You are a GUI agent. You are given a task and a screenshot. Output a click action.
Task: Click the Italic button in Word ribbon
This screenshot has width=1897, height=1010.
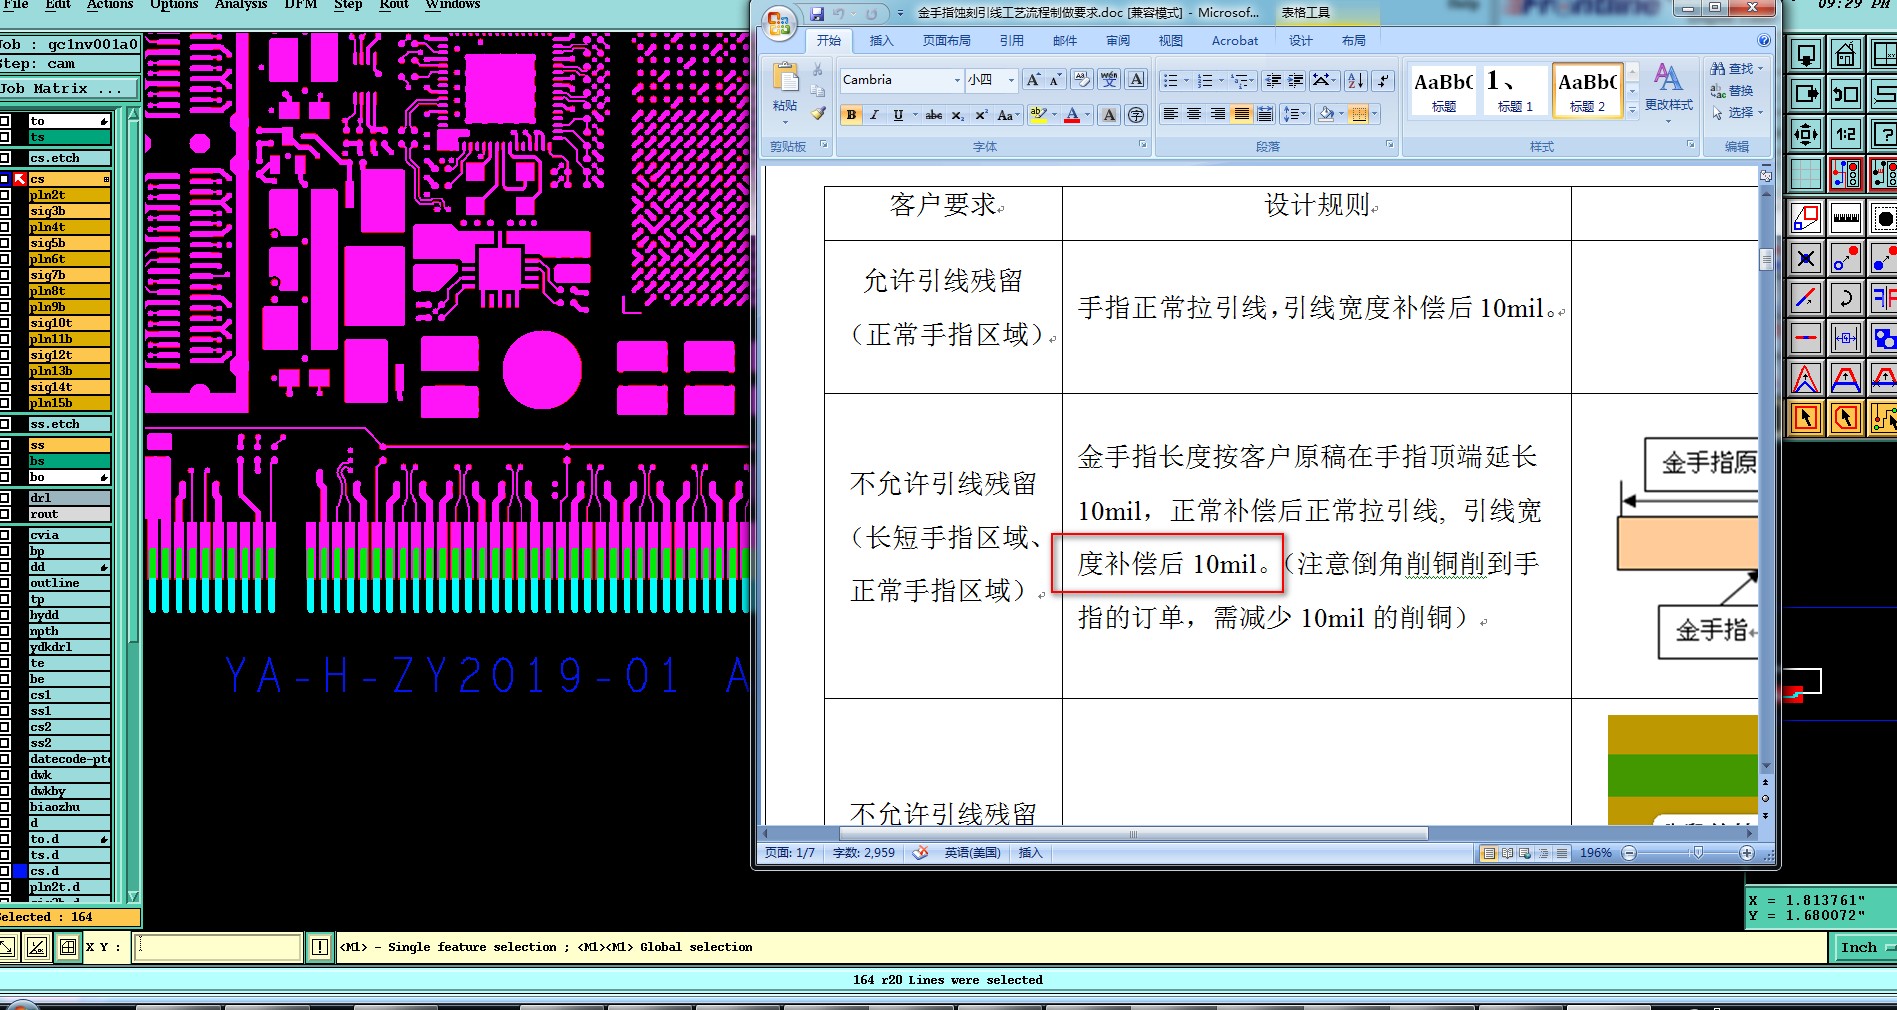[874, 115]
